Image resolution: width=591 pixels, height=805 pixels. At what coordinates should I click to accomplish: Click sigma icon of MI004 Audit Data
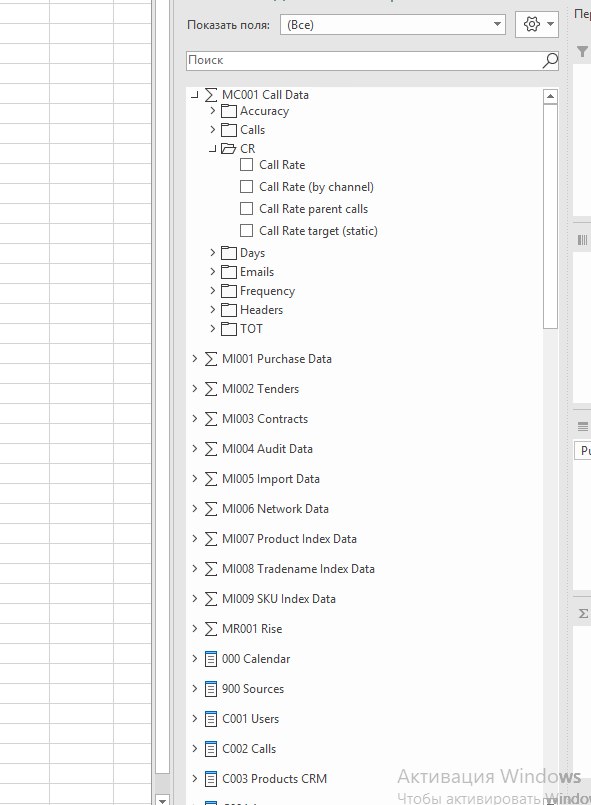tap(211, 449)
